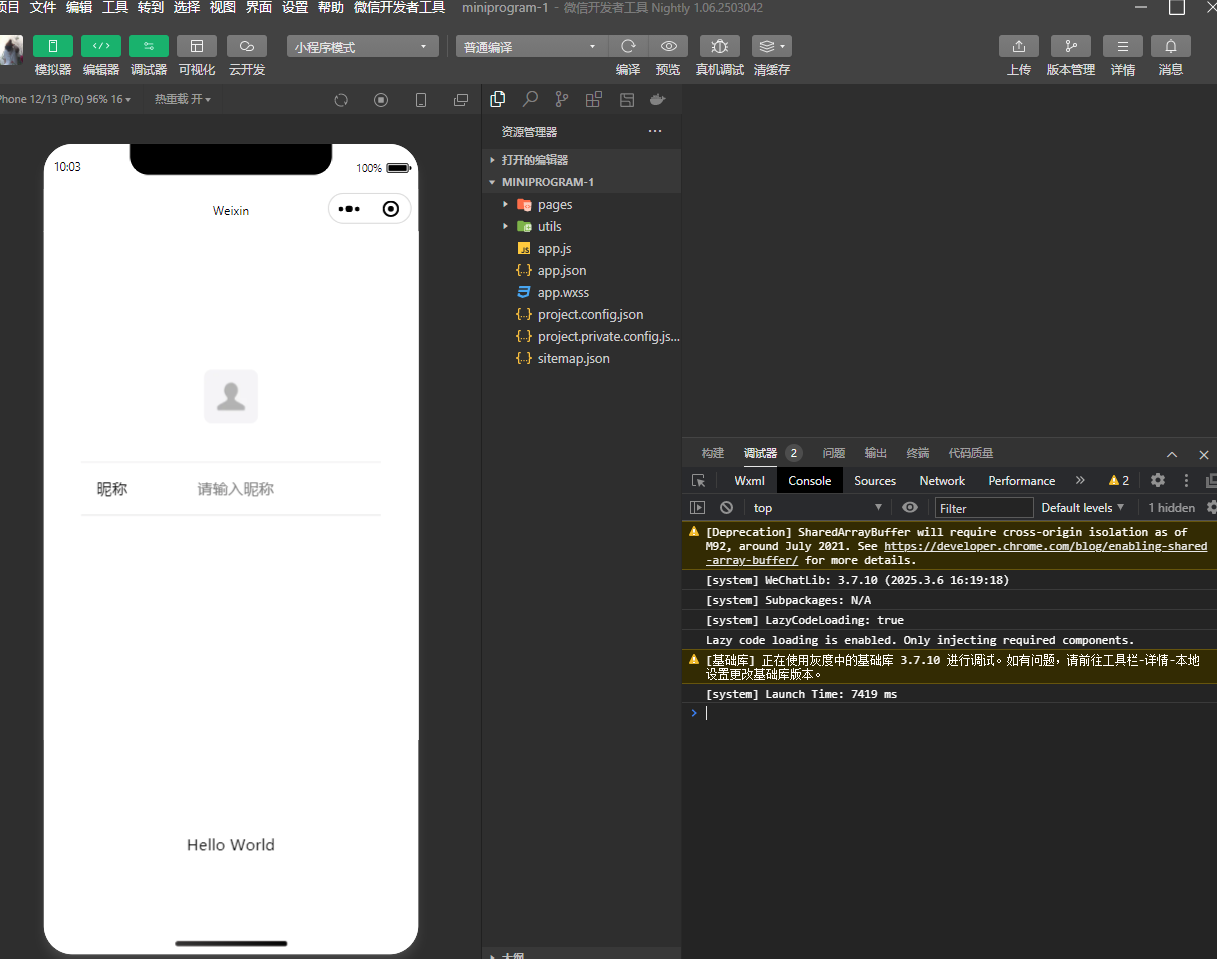Switch to the 问题 problems tab
Viewport: 1217px width, 959px height.
pyautogui.click(x=833, y=453)
